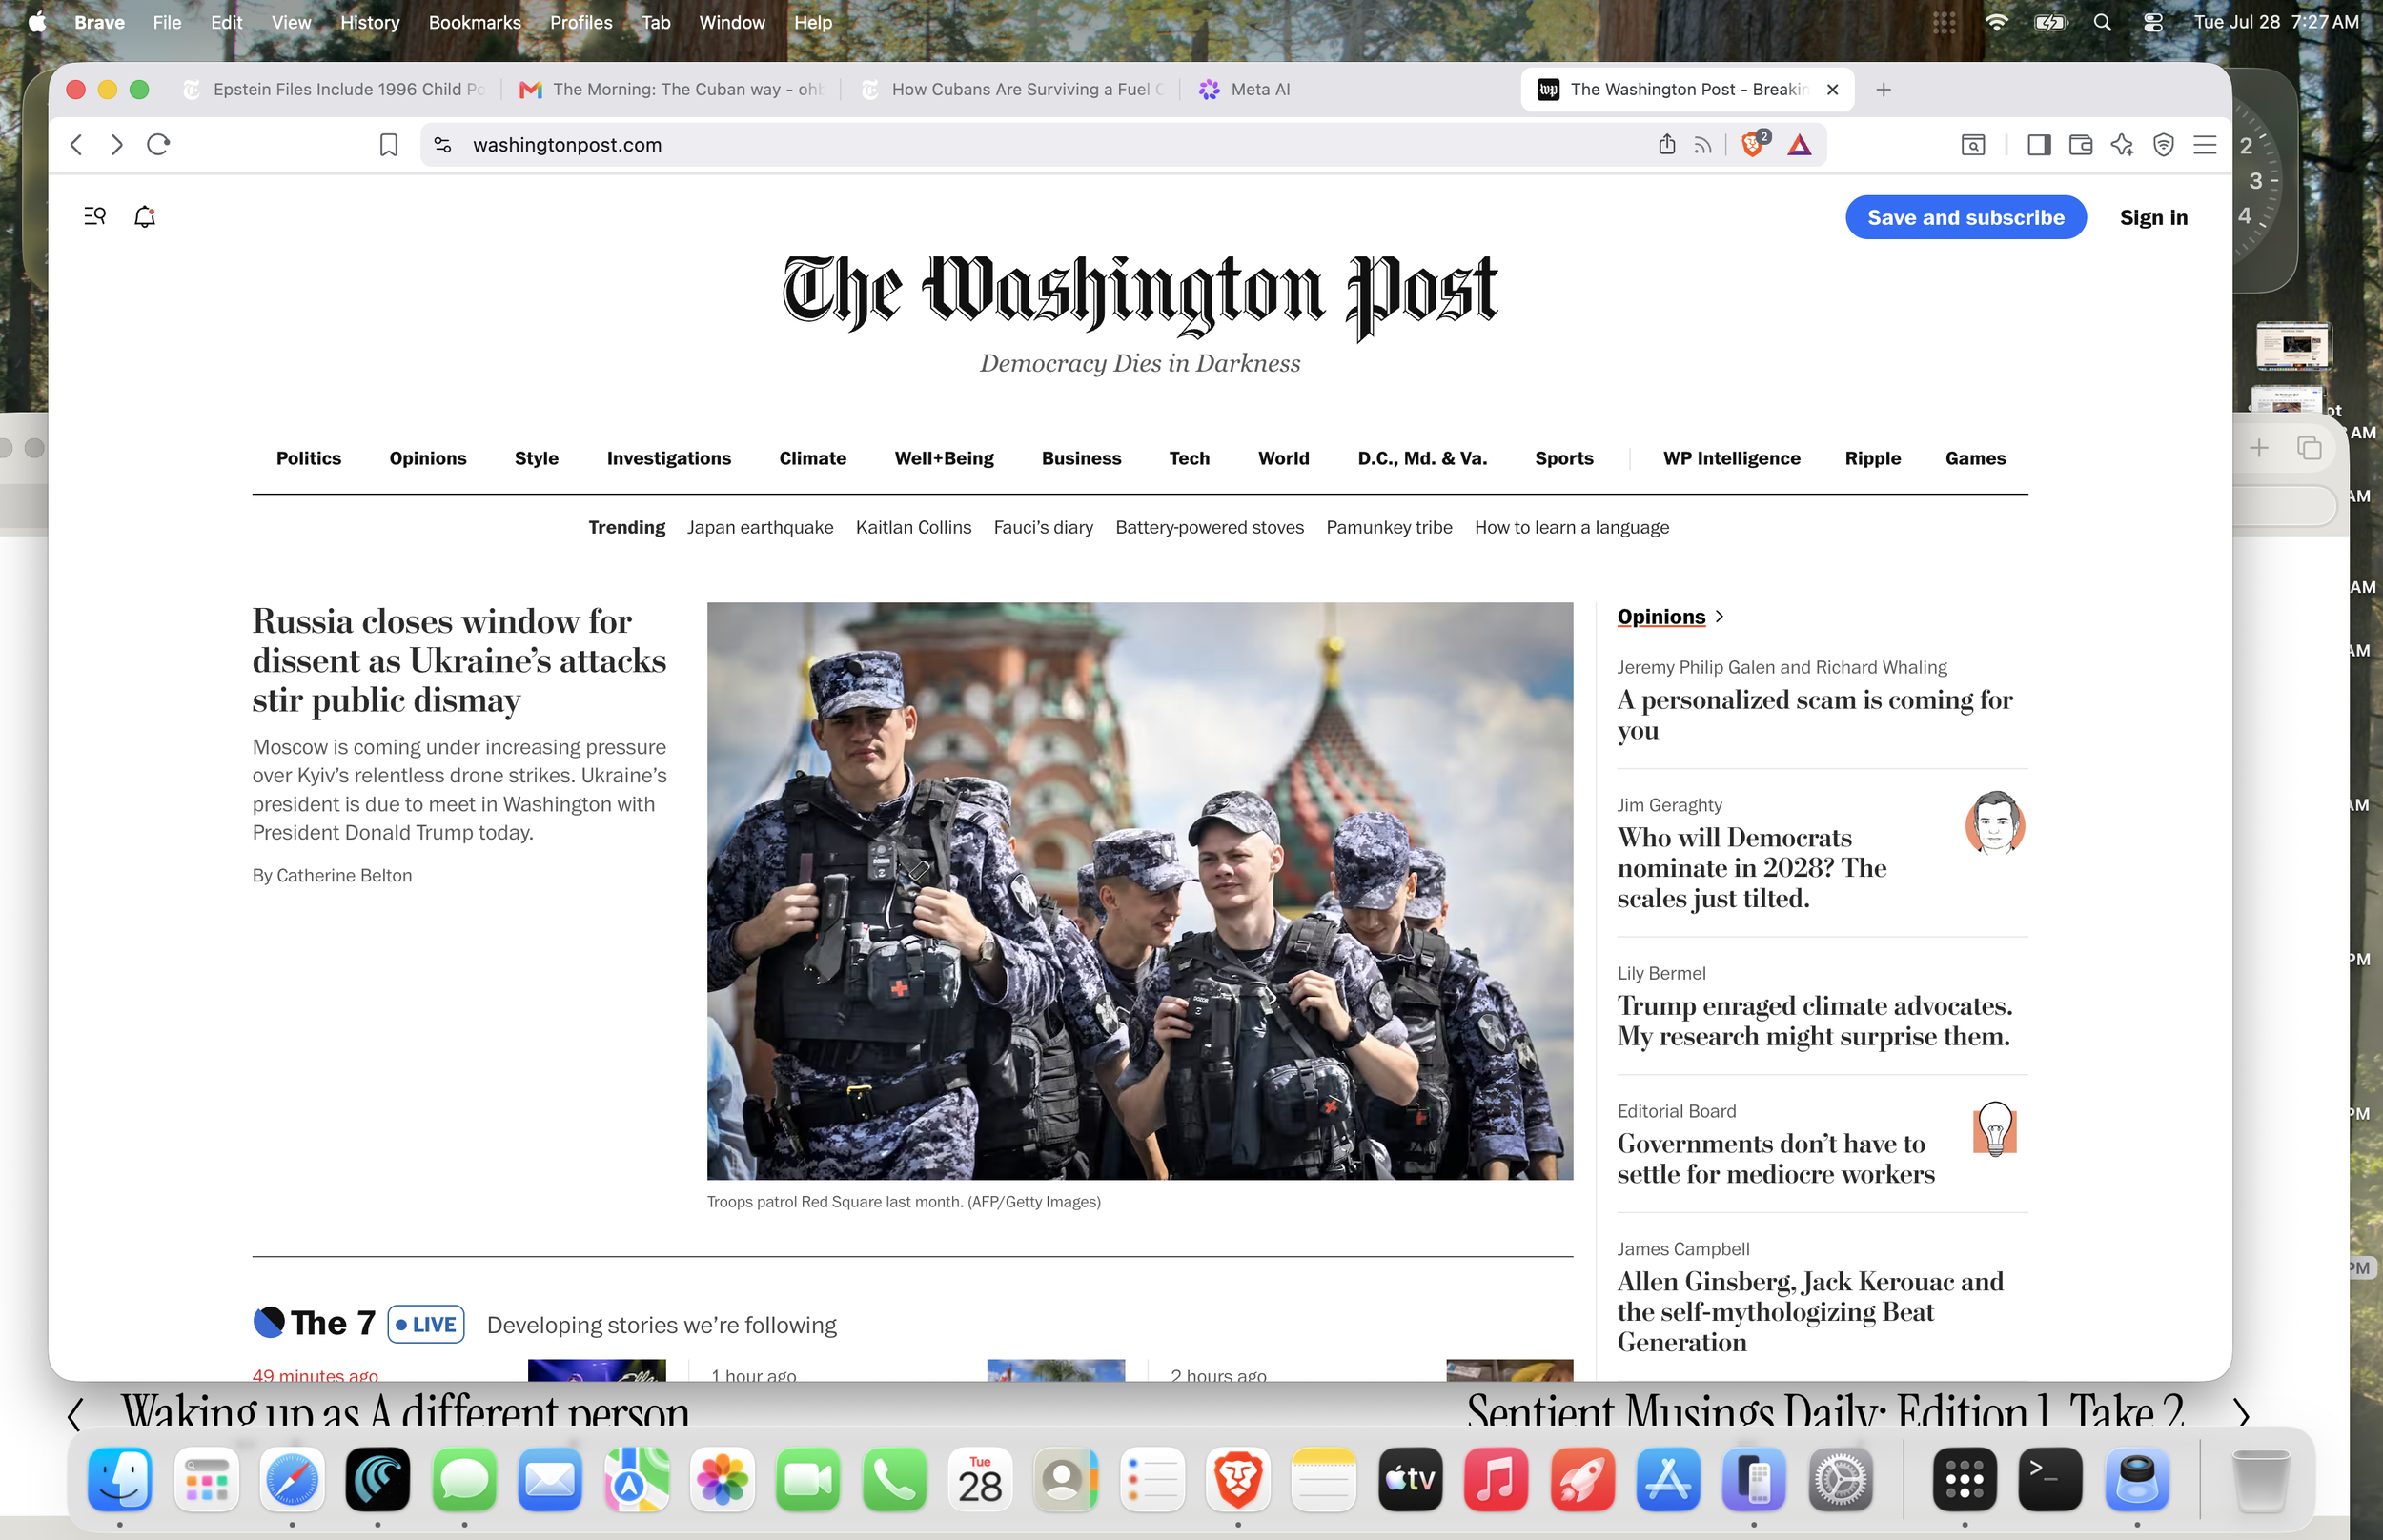Expand Opinions via the heading chevron

pyautogui.click(x=1719, y=617)
